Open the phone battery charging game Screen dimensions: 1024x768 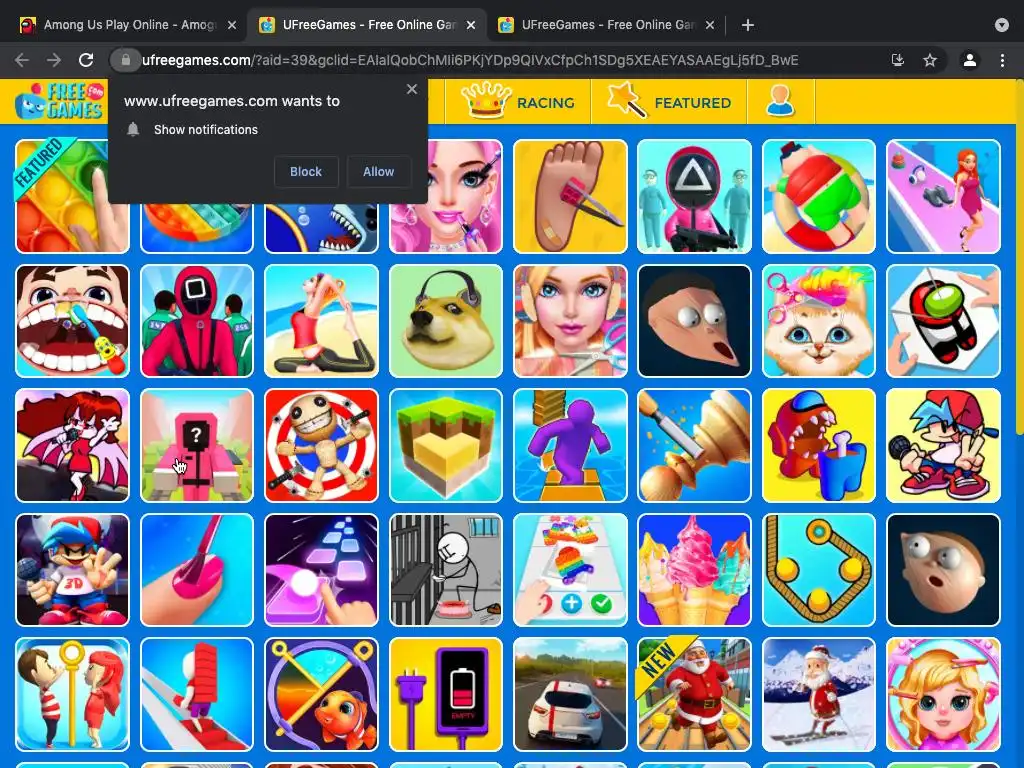point(446,695)
